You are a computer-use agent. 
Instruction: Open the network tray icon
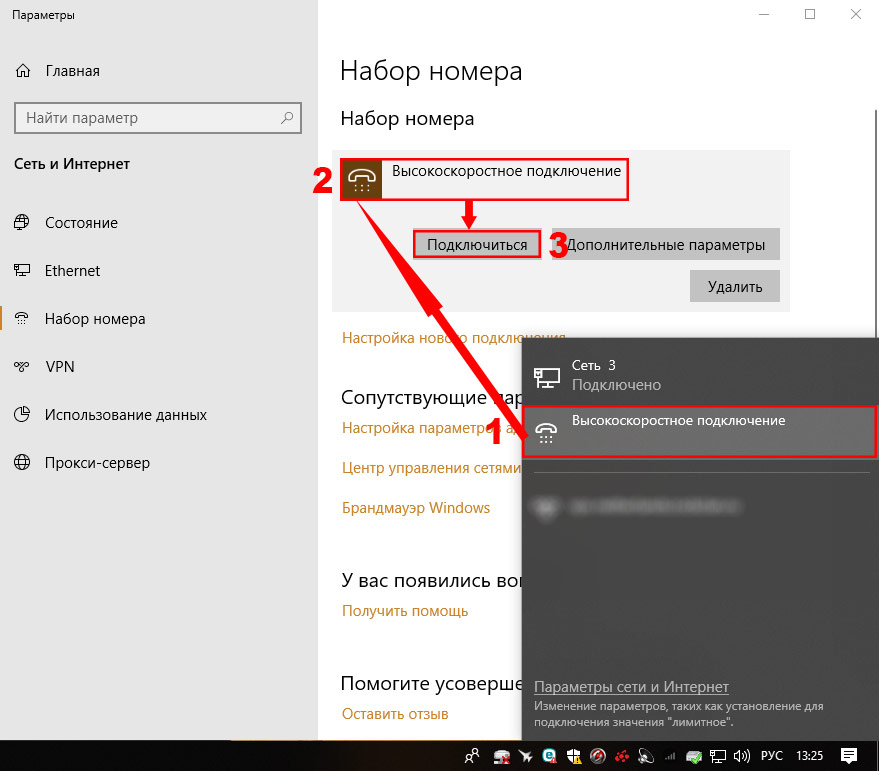click(718, 756)
